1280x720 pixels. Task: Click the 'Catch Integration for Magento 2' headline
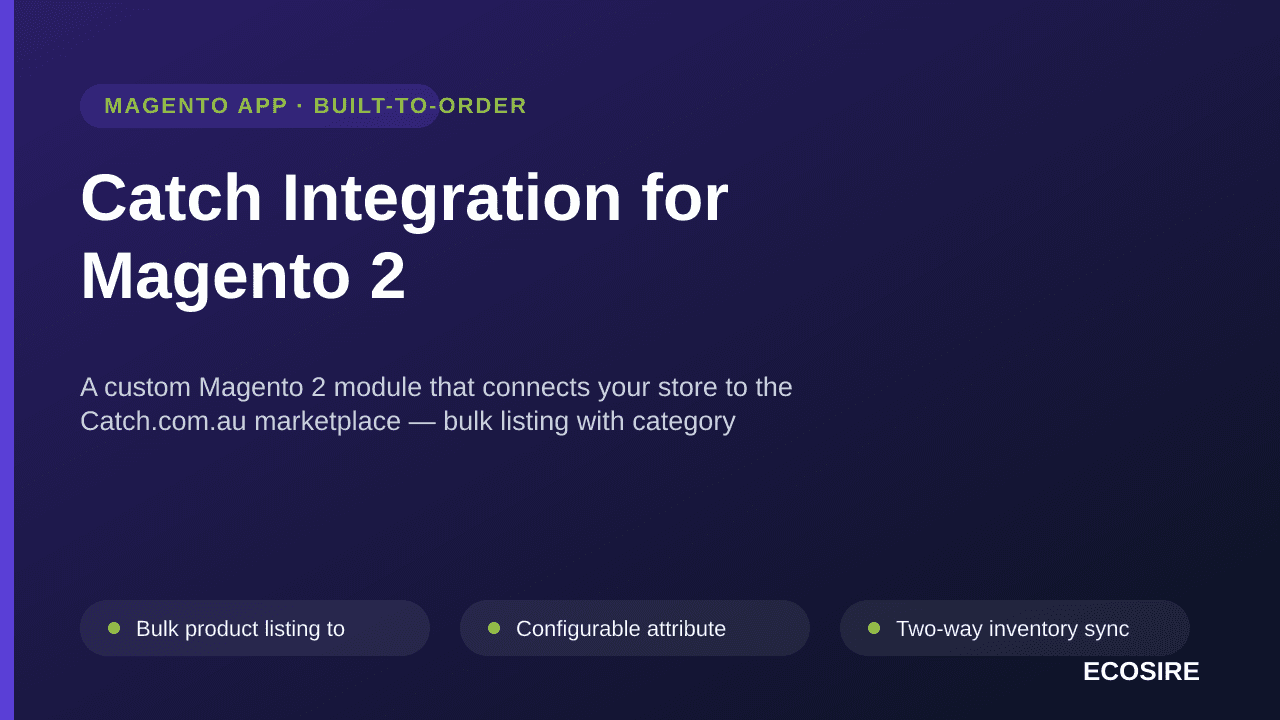point(404,236)
